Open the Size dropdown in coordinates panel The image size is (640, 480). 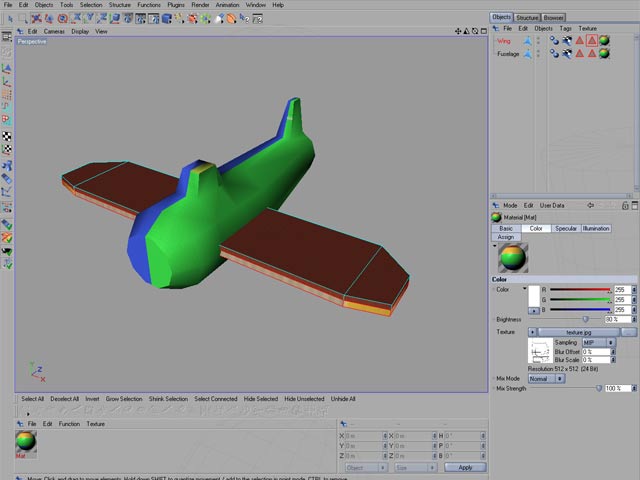(x=416, y=467)
